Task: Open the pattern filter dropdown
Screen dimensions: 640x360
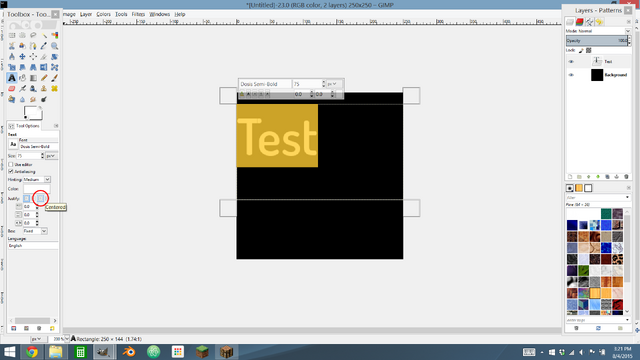Action: 627,198
